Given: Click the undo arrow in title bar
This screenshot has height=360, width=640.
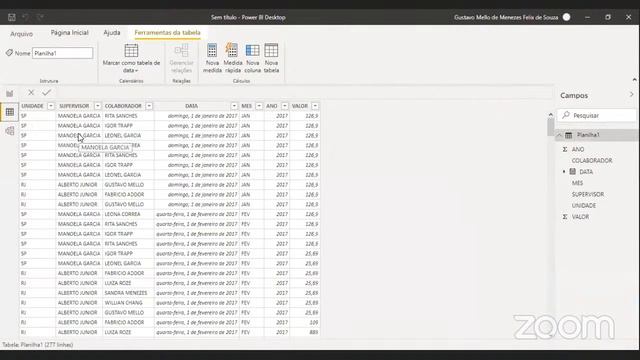Looking at the screenshot, I should click(26, 17).
